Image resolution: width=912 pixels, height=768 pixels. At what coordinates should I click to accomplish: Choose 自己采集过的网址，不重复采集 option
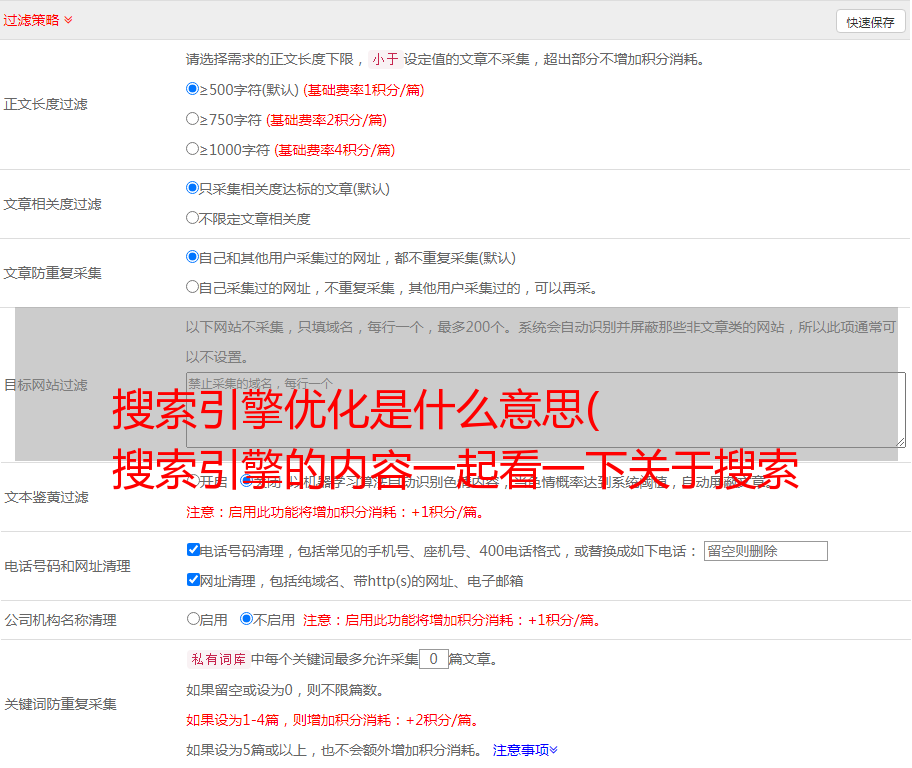[x=193, y=287]
